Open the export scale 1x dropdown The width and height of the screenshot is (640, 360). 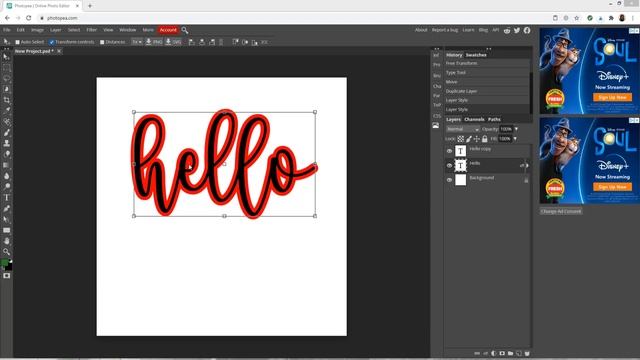137,42
